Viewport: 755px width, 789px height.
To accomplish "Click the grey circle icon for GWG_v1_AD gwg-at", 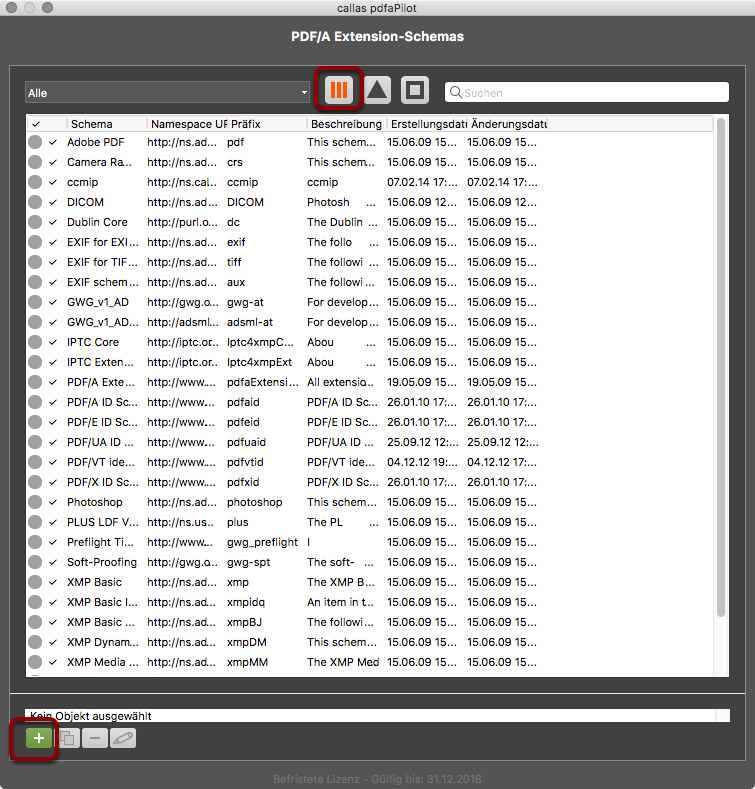I will (35, 302).
